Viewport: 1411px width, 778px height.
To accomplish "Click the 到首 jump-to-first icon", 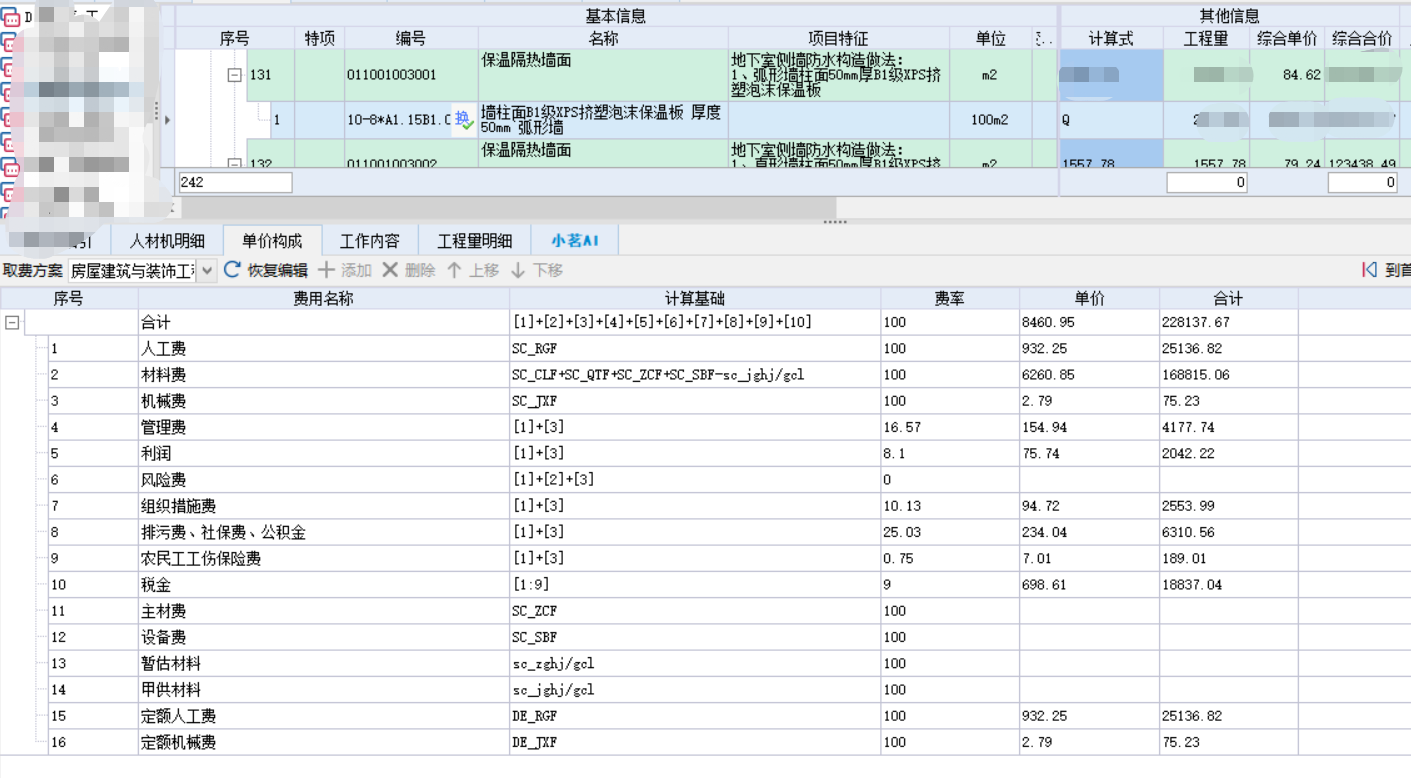I will (x=1370, y=270).
